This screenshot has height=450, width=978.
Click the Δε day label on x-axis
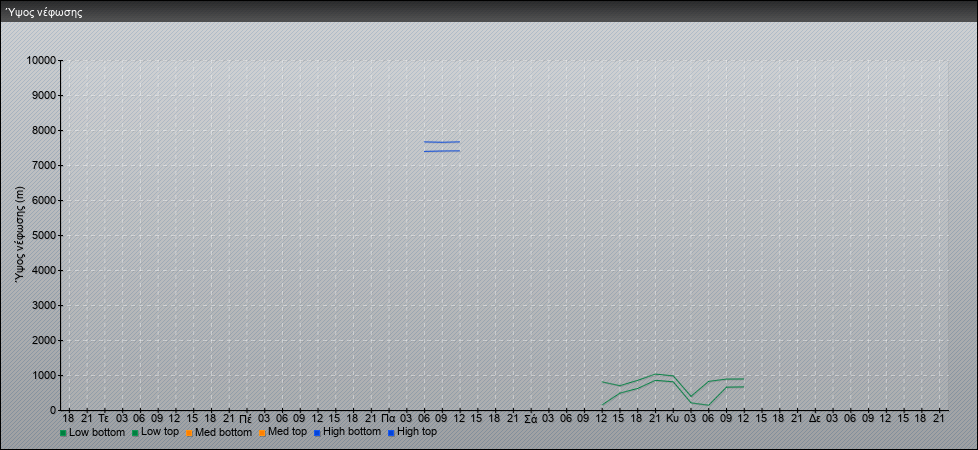tap(815, 418)
